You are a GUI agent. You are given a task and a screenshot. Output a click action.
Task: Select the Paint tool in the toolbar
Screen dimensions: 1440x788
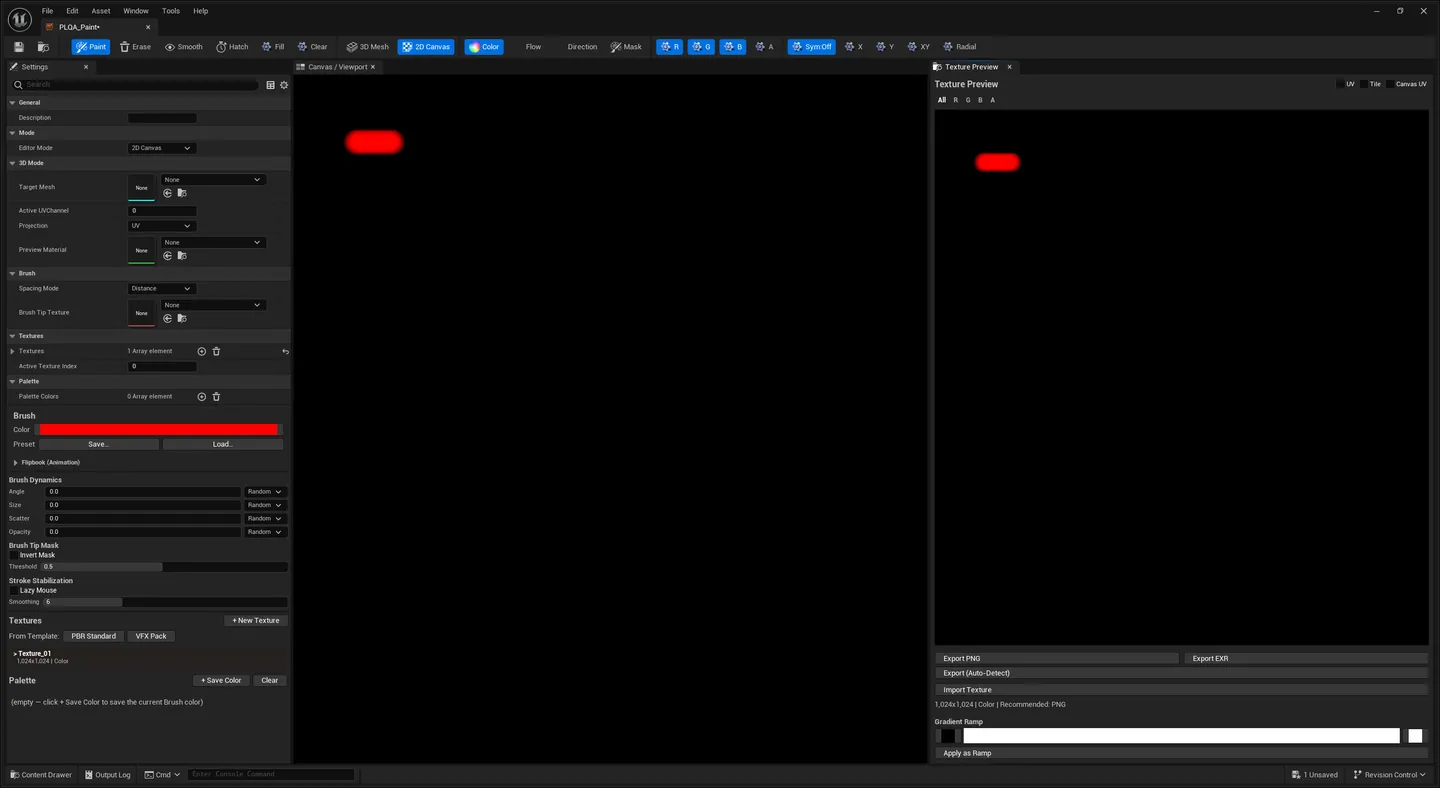[x=91, y=47]
